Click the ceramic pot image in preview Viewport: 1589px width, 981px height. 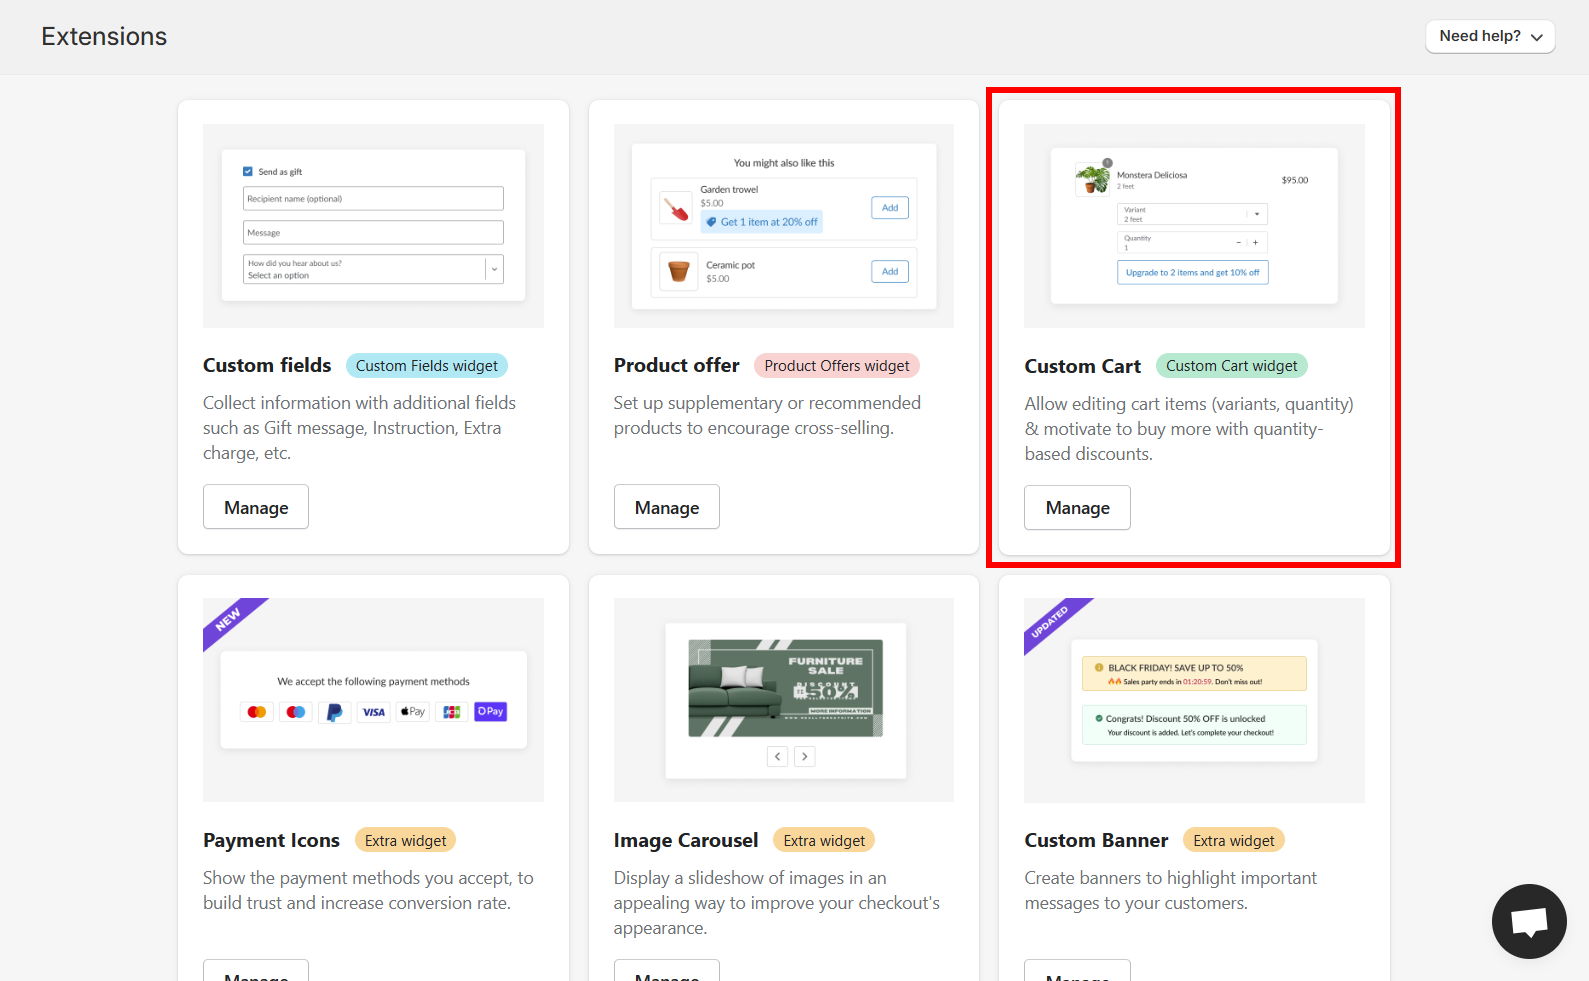tap(678, 271)
